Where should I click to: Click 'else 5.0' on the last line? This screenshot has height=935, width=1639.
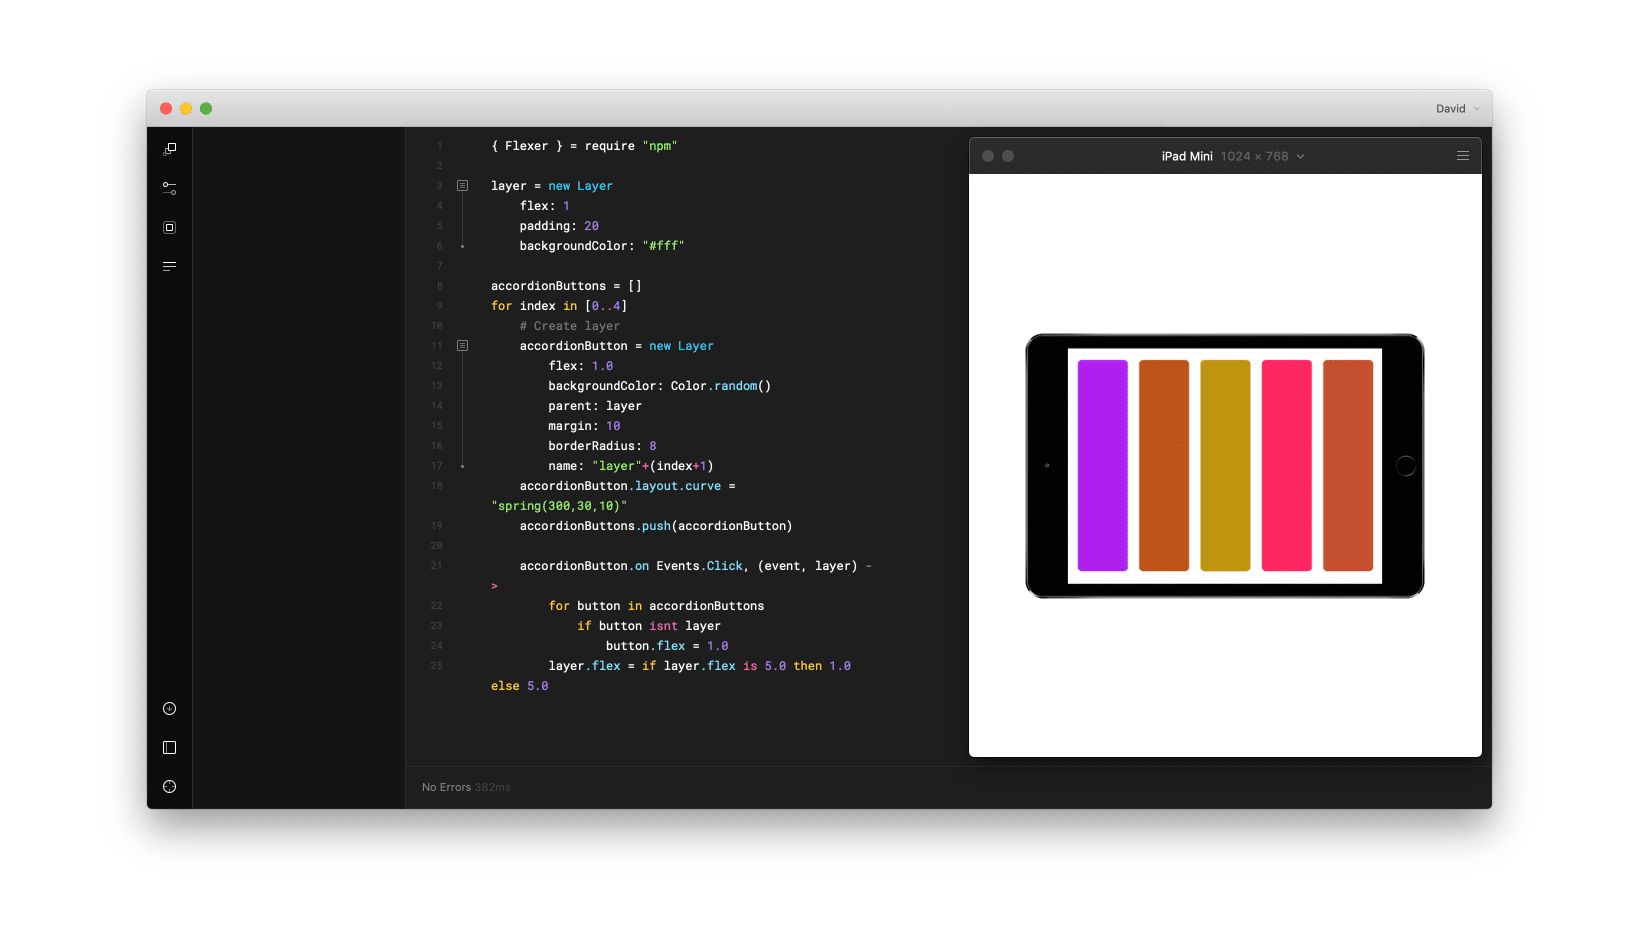(x=520, y=686)
